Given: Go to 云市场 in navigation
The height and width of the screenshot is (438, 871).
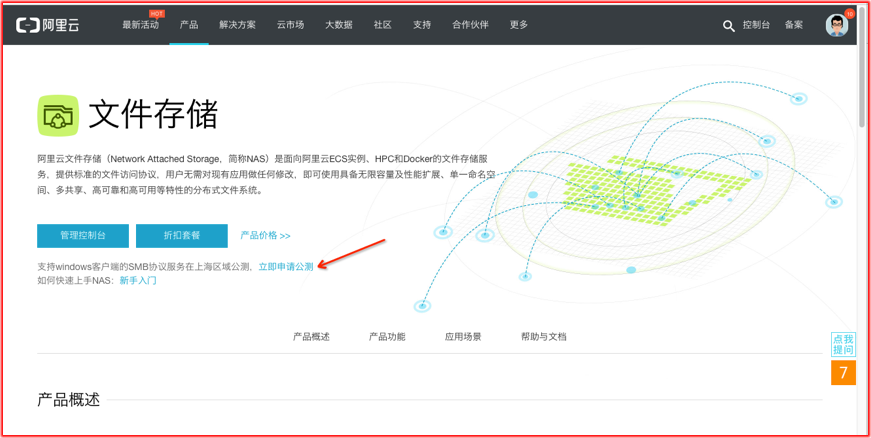Looking at the screenshot, I should (291, 25).
